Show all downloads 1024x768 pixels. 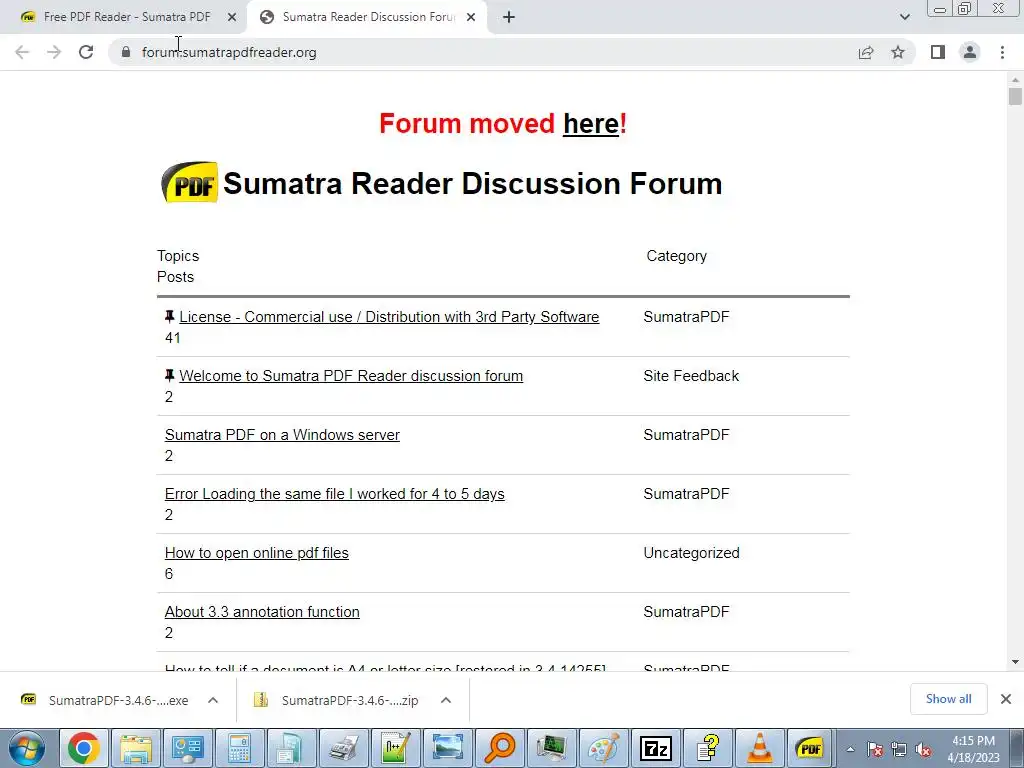(948, 699)
